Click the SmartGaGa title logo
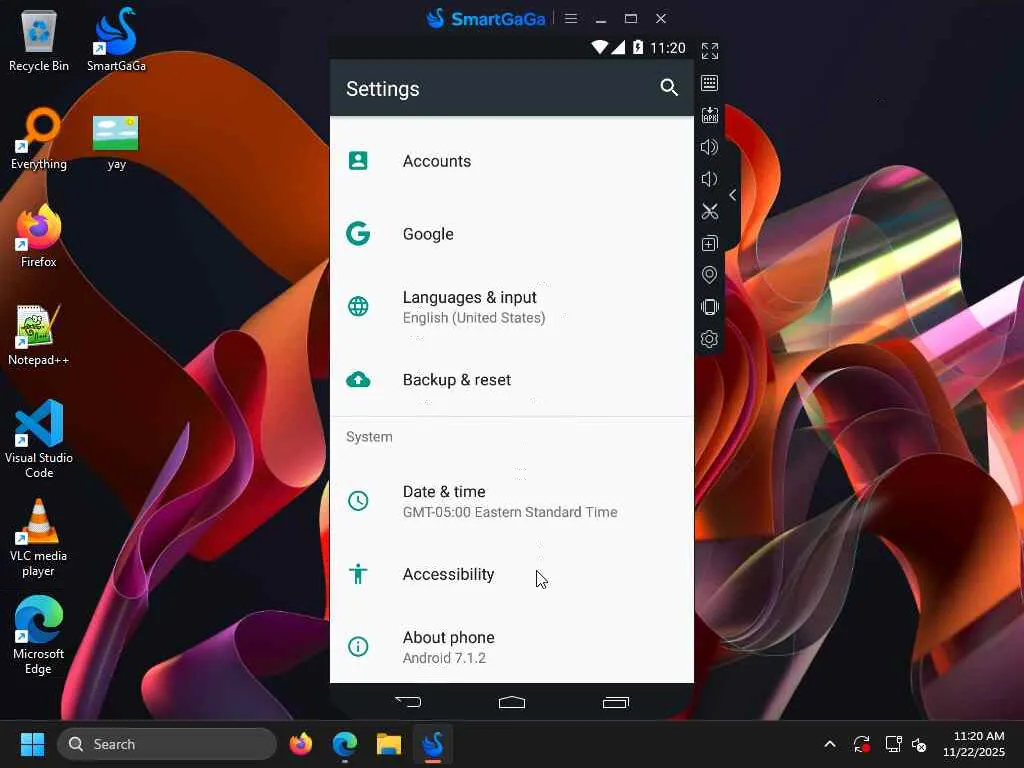Screen dimensions: 1024x768 [486, 18]
